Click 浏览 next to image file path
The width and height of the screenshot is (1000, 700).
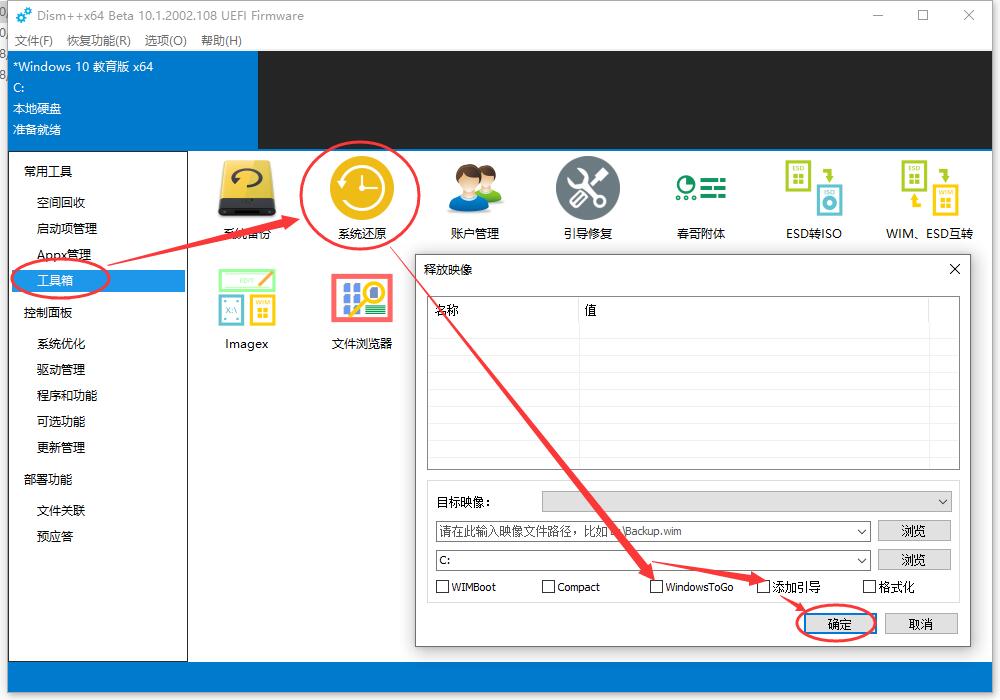(x=914, y=531)
